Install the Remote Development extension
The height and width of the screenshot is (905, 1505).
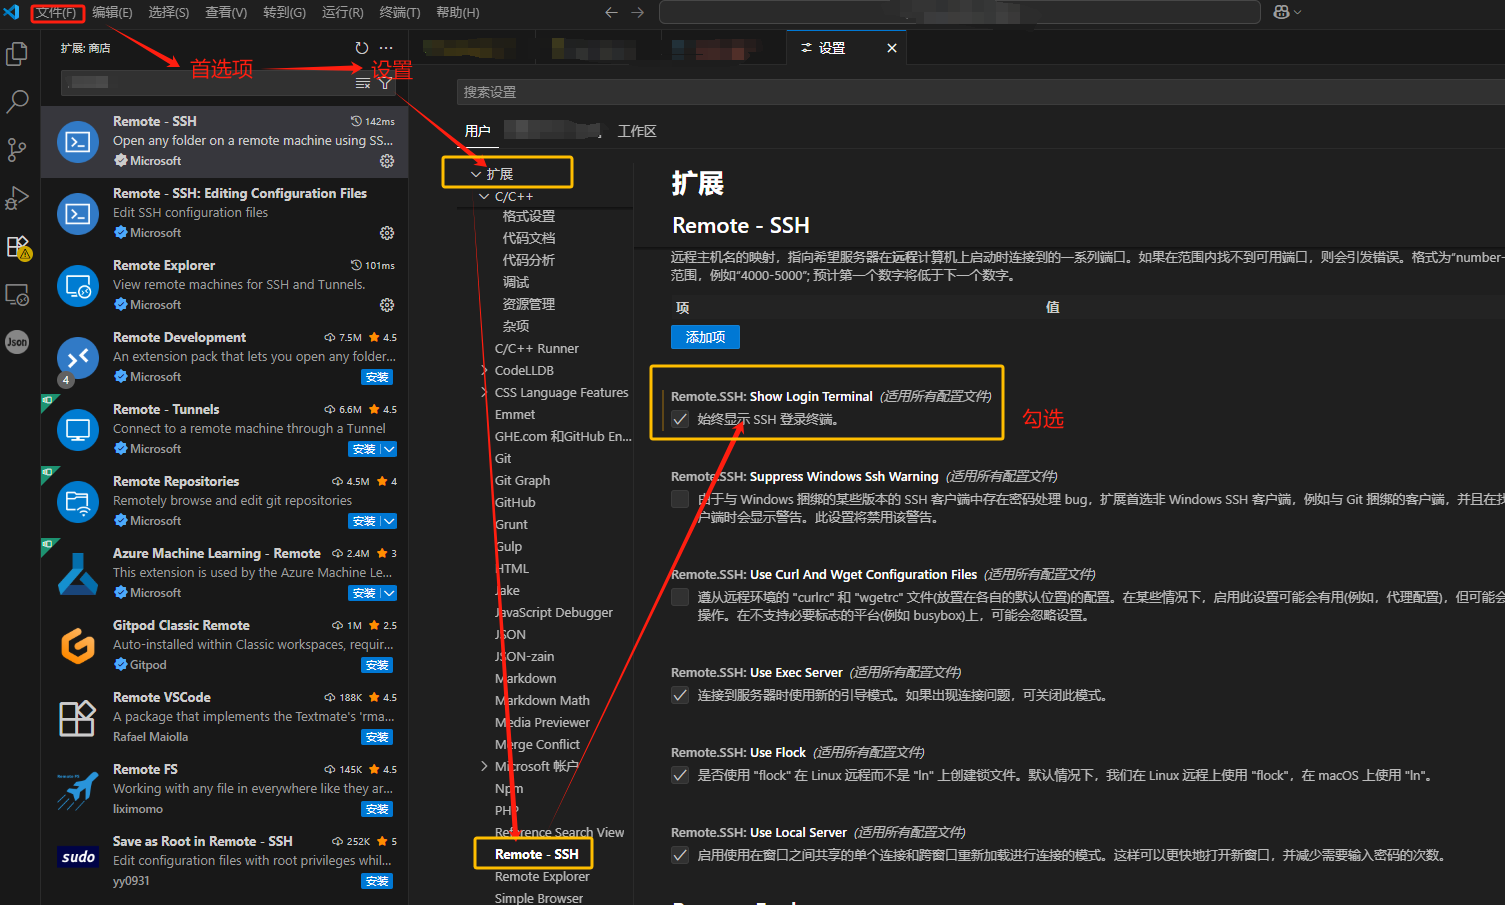coord(377,377)
